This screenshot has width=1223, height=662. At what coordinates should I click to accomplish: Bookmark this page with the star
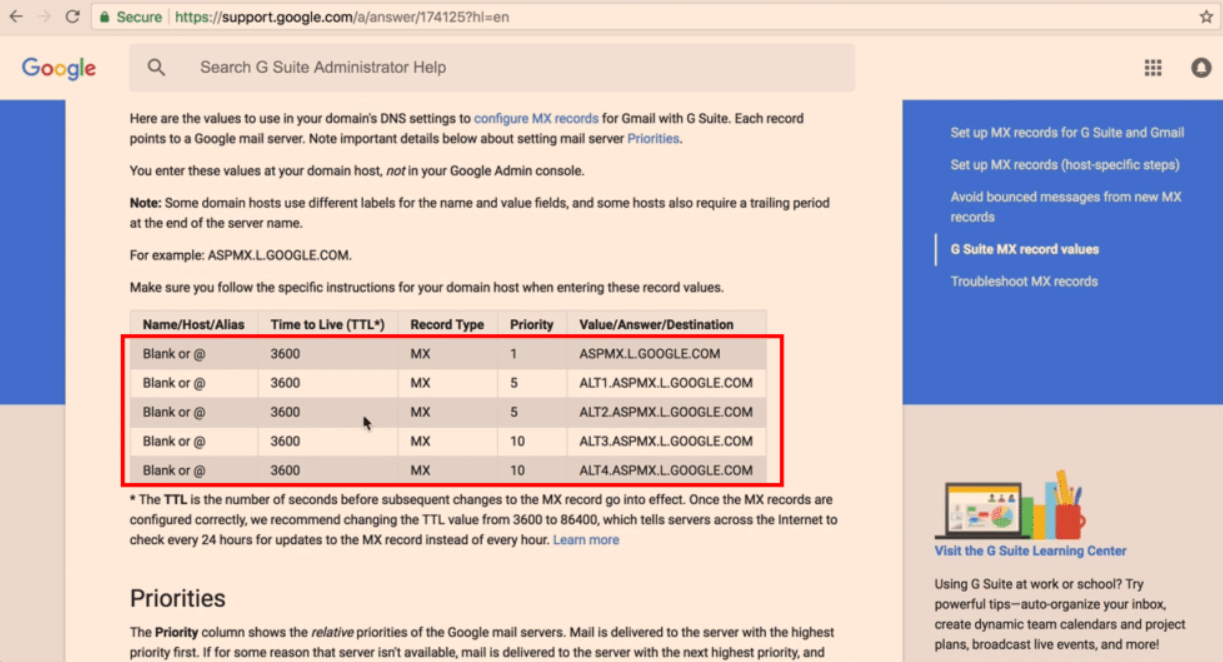[1208, 16]
